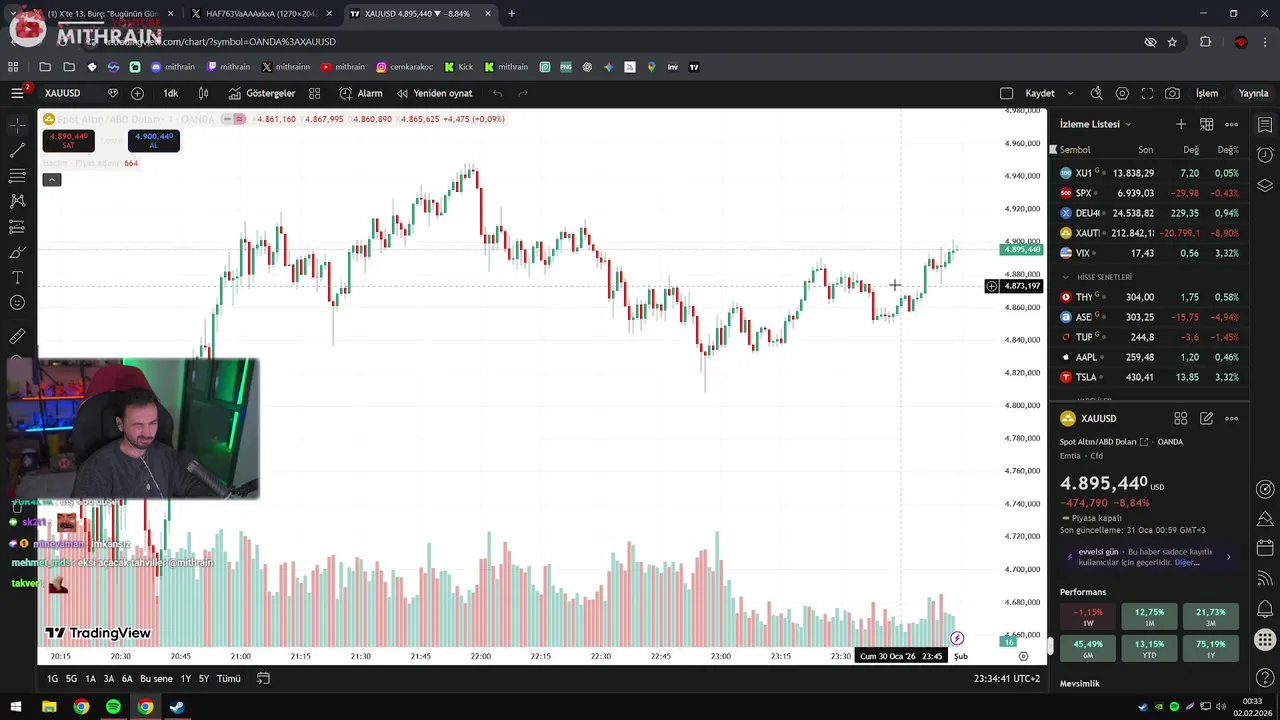Image resolution: width=1280 pixels, height=720 pixels.
Task: Enter fullscreen chart mode
Action: [1147, 93]
